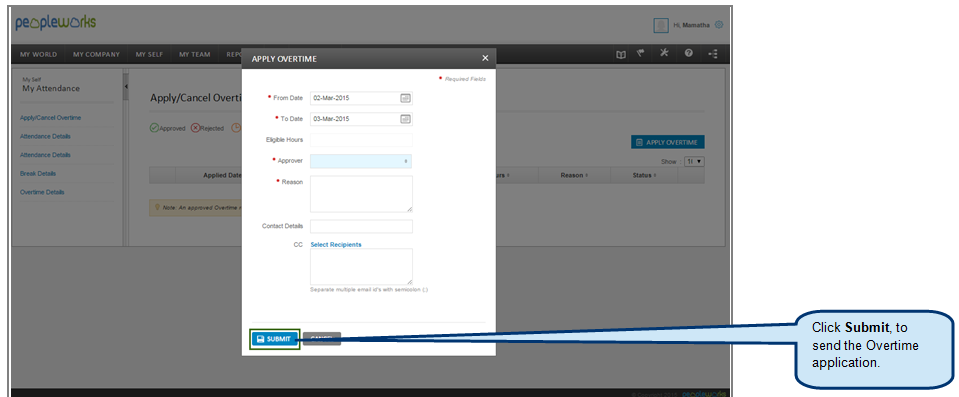The image size is (959, 397).
Task: Open the settings gear beside Hi, Mamatha
Action: (x=719, y=25)
